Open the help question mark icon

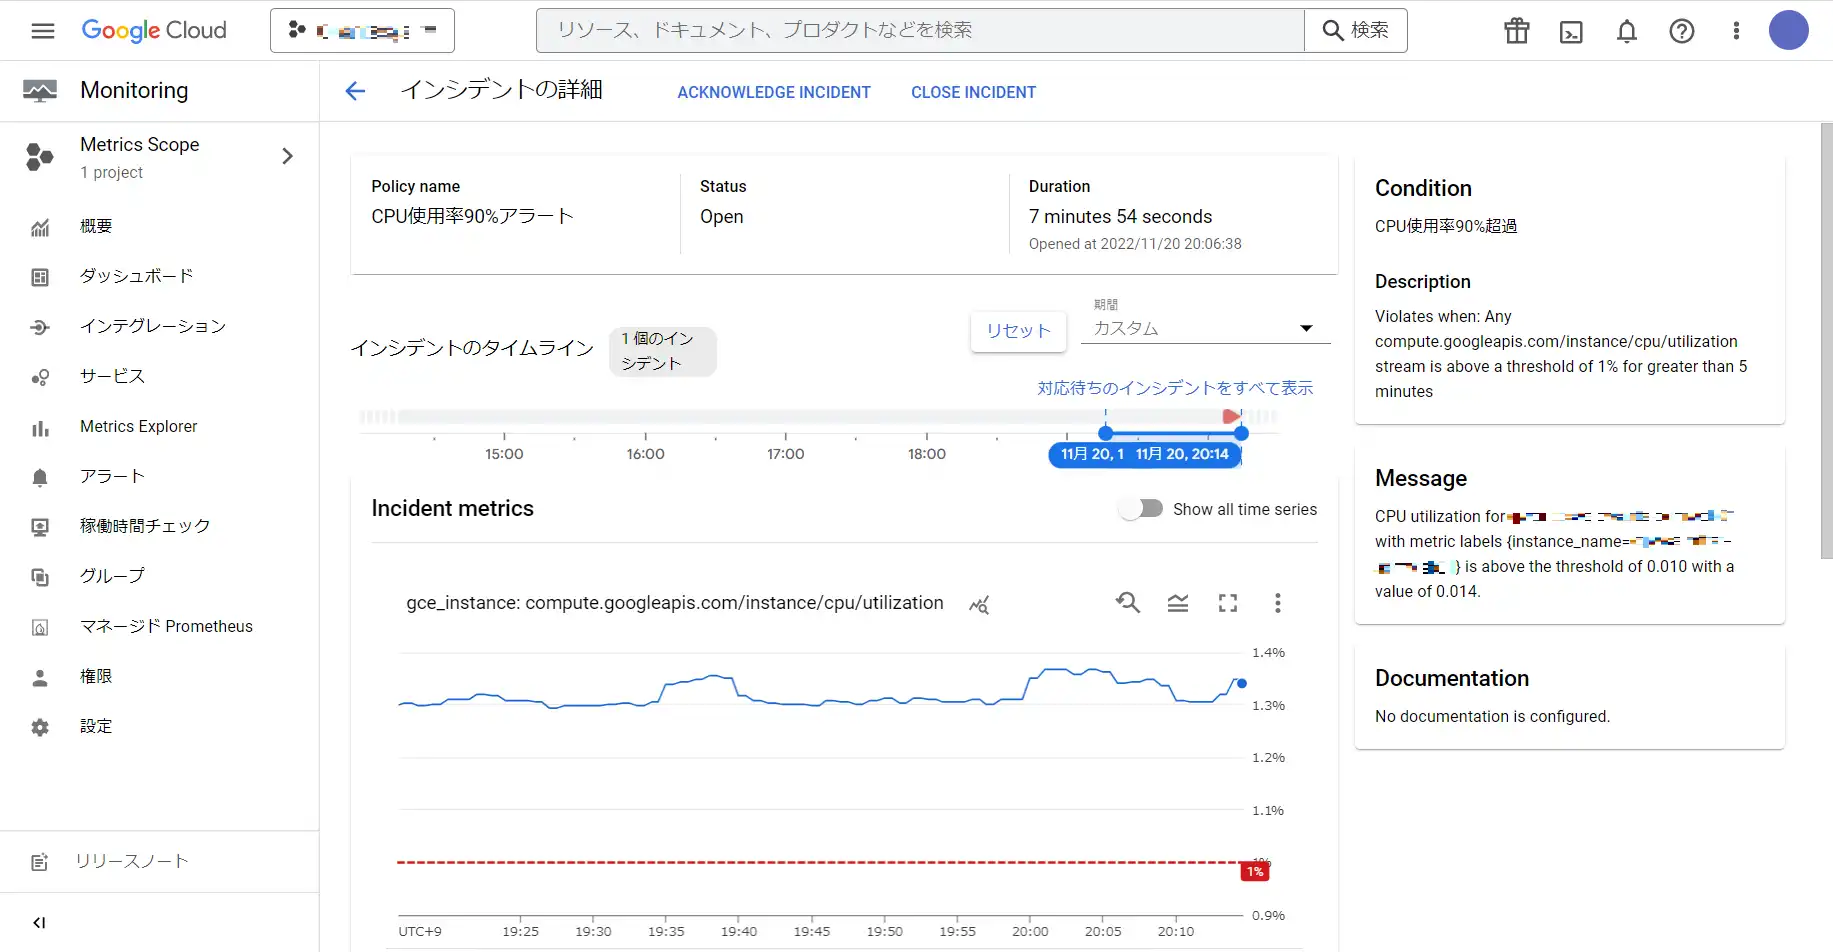[x=1682, y=31]
